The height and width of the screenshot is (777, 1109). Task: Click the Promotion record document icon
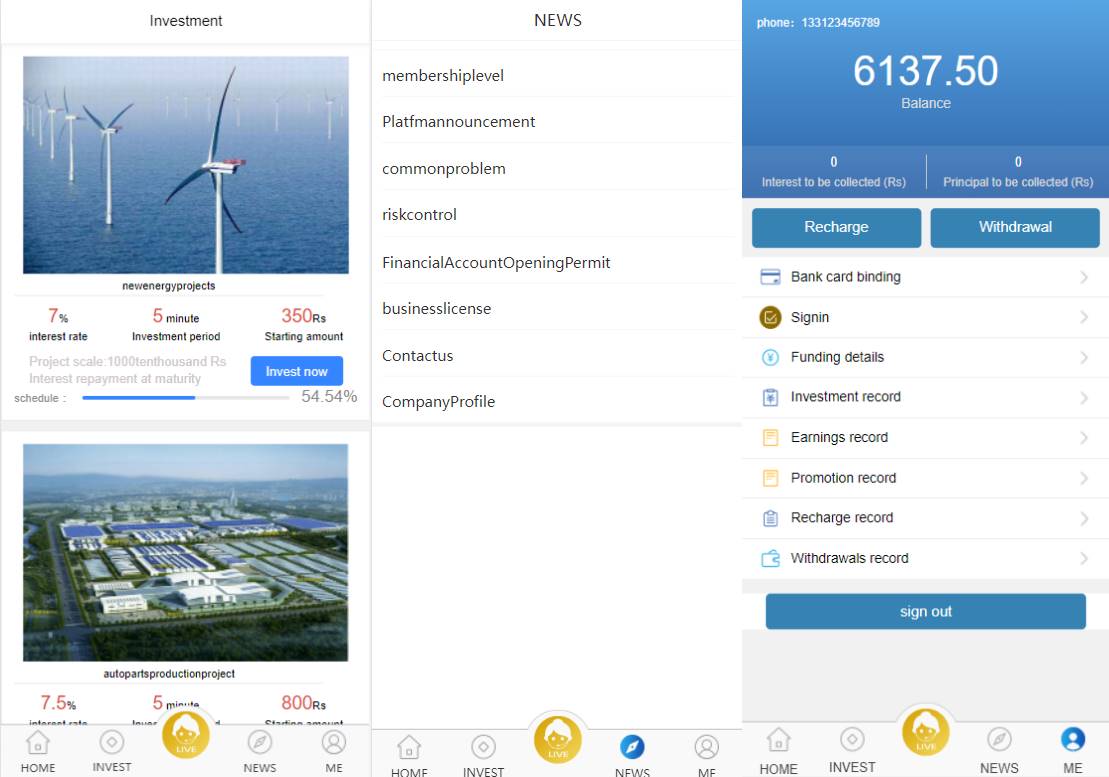(x=770, y=478)
